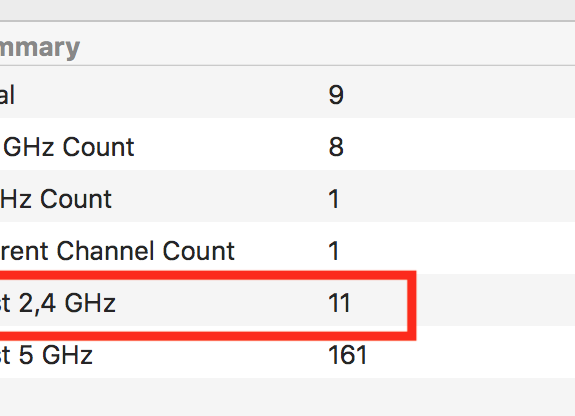This screenshot has height=416, width=575.
Task: Click the word Count in GHz Count row
Action: (x=98, y=147)
